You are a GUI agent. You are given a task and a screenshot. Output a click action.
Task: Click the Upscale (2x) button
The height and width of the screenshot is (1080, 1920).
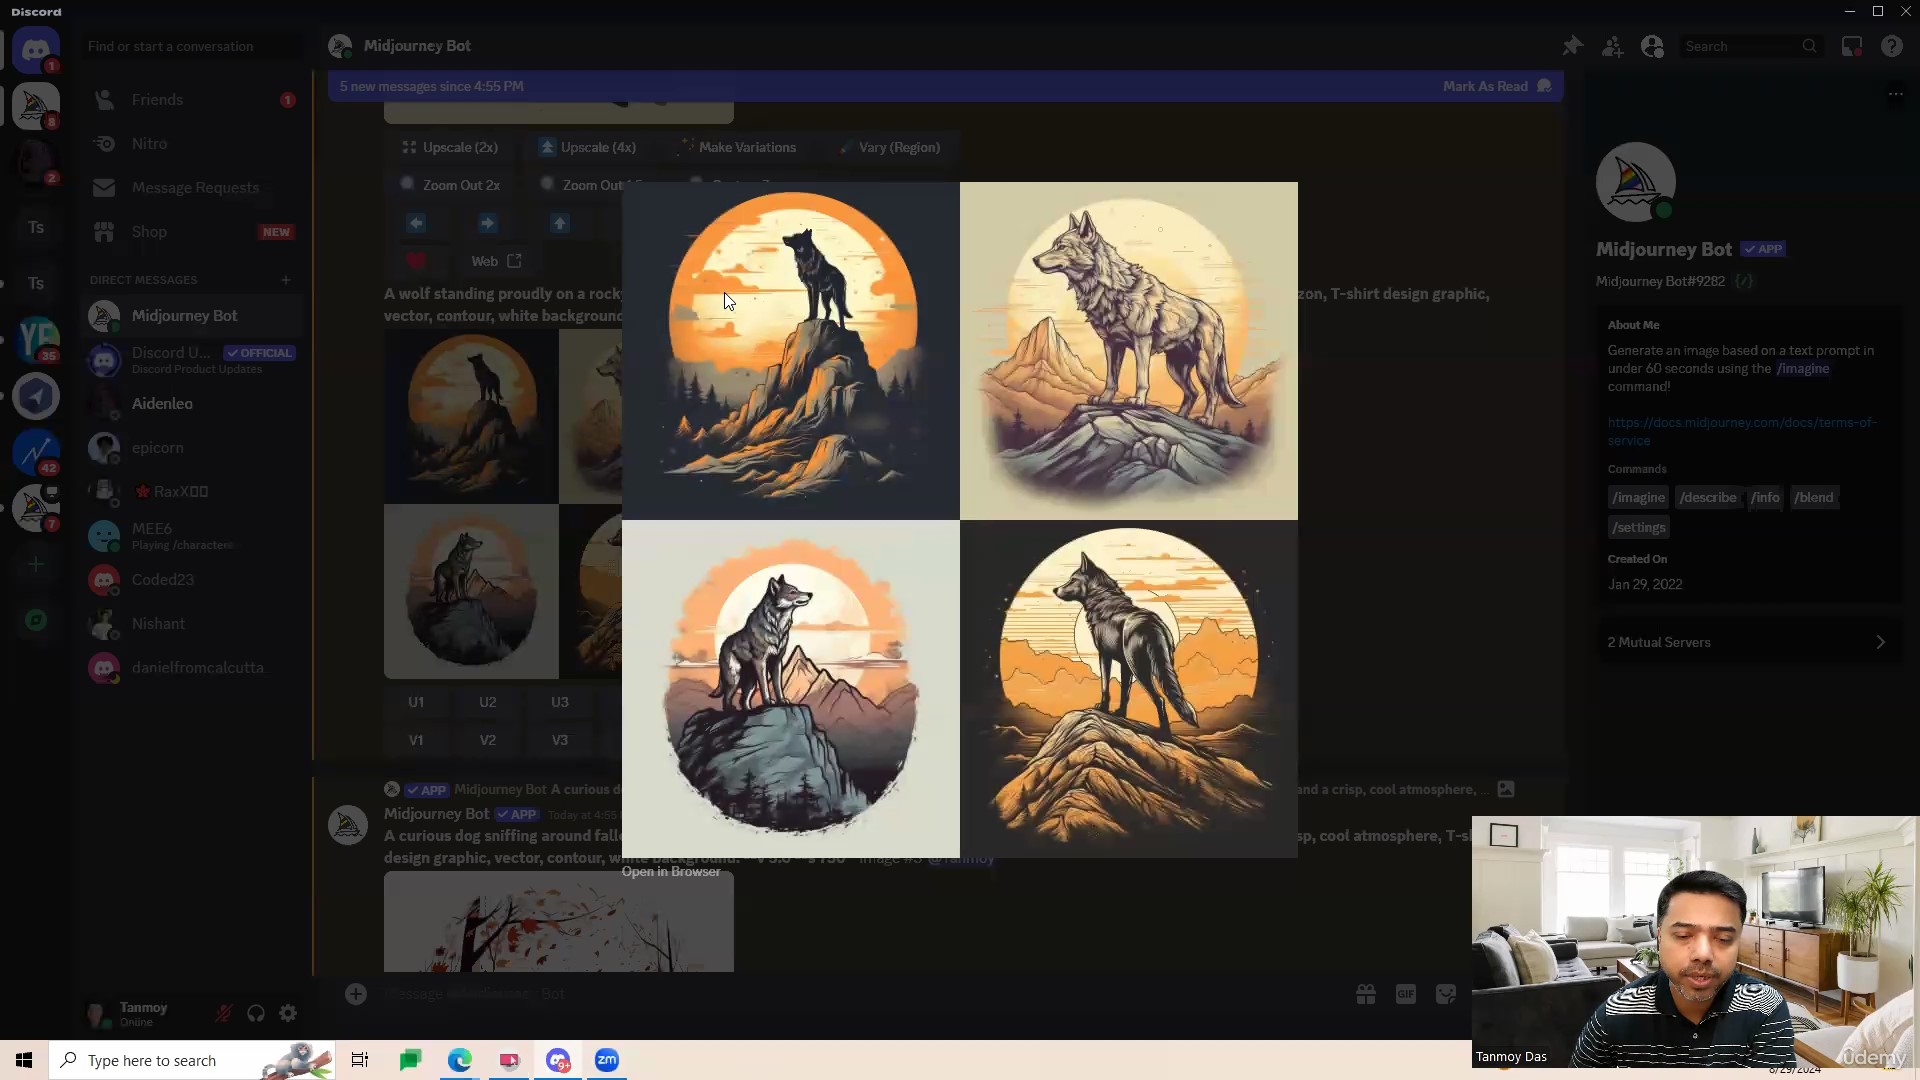(x=450, y=147)
